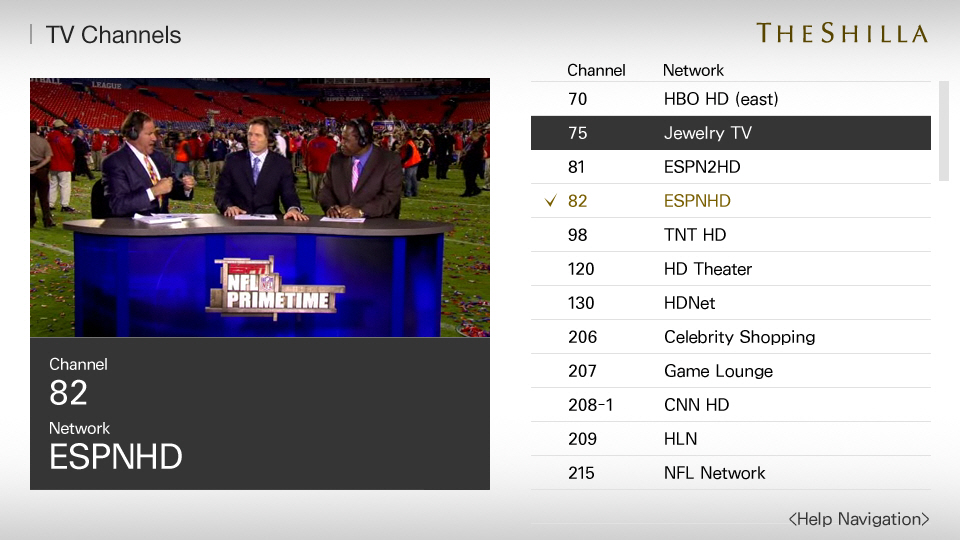
Task: Select HDNet on channel 130
Action: [x=730, y=302]
